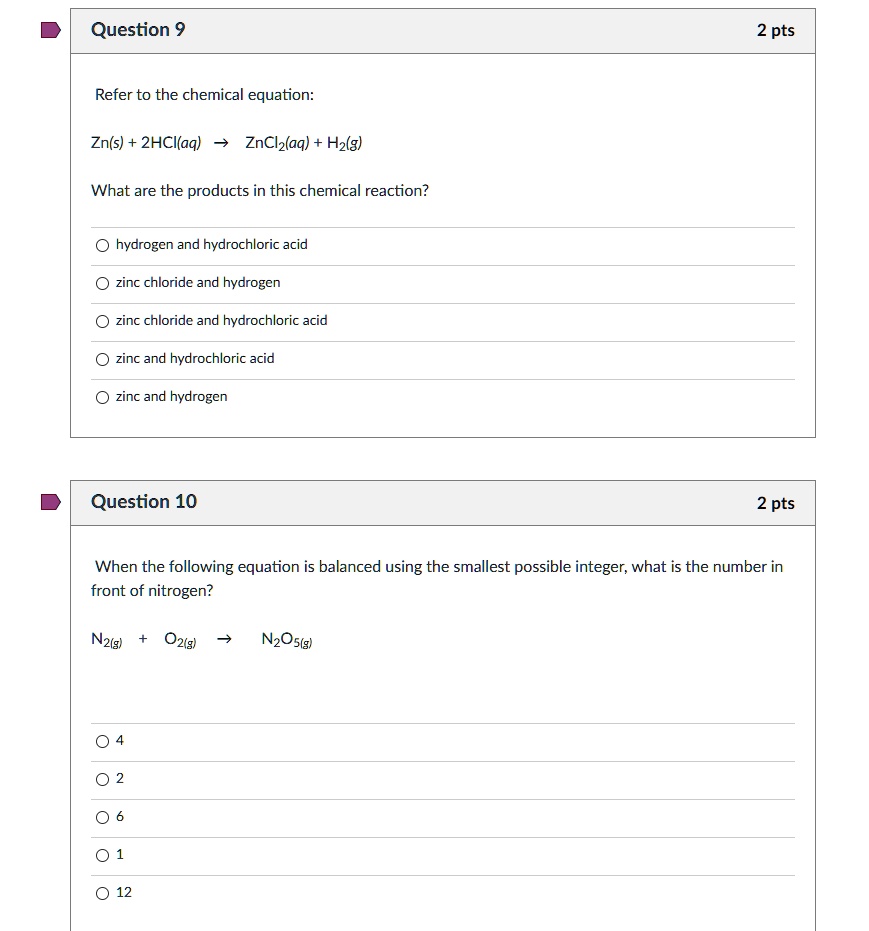
Task: Select 'zinc chloride and hydrochloric acid' option
Action: (102, 320)
